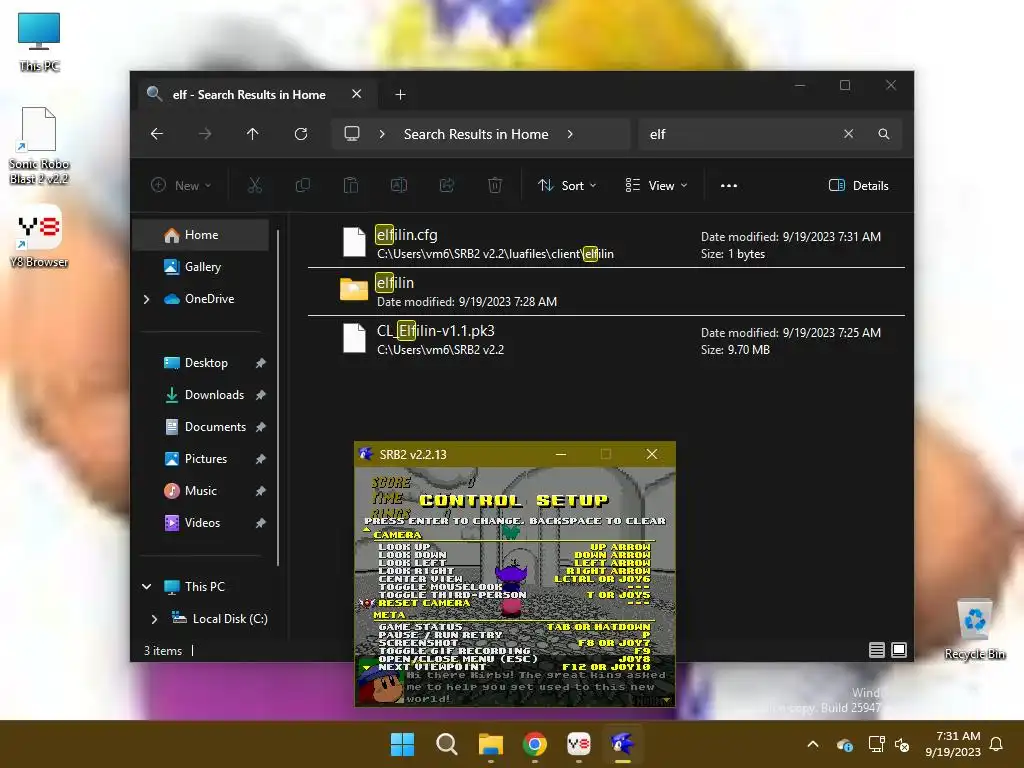Expand Local Disk (C:) node
The height and width of the screenshot is (768, 1024).
[x=154, y=618]
